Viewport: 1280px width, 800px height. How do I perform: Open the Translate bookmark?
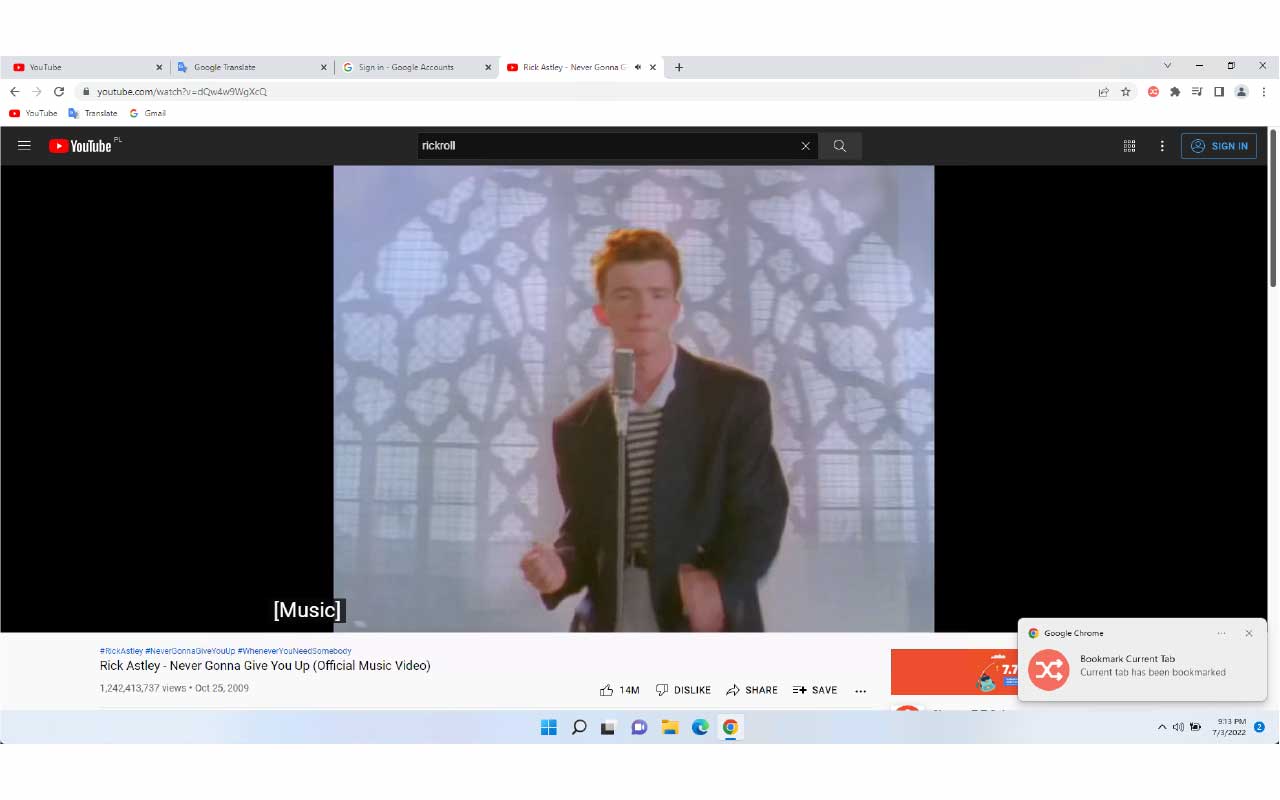point(92,113)
